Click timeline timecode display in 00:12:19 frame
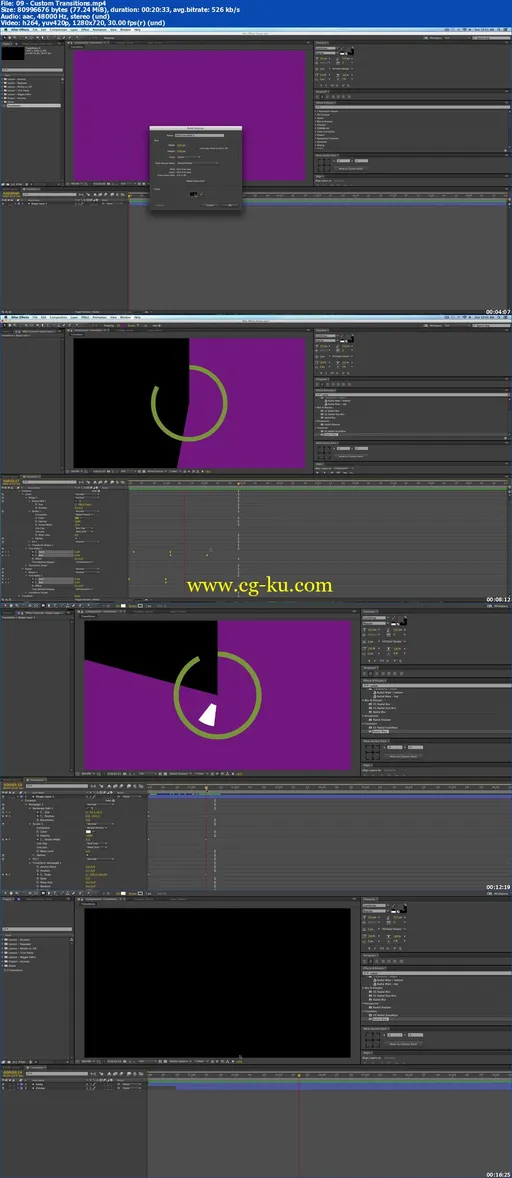The height and width of the screenshot is (1178, 512). click(x=11, y=787)
